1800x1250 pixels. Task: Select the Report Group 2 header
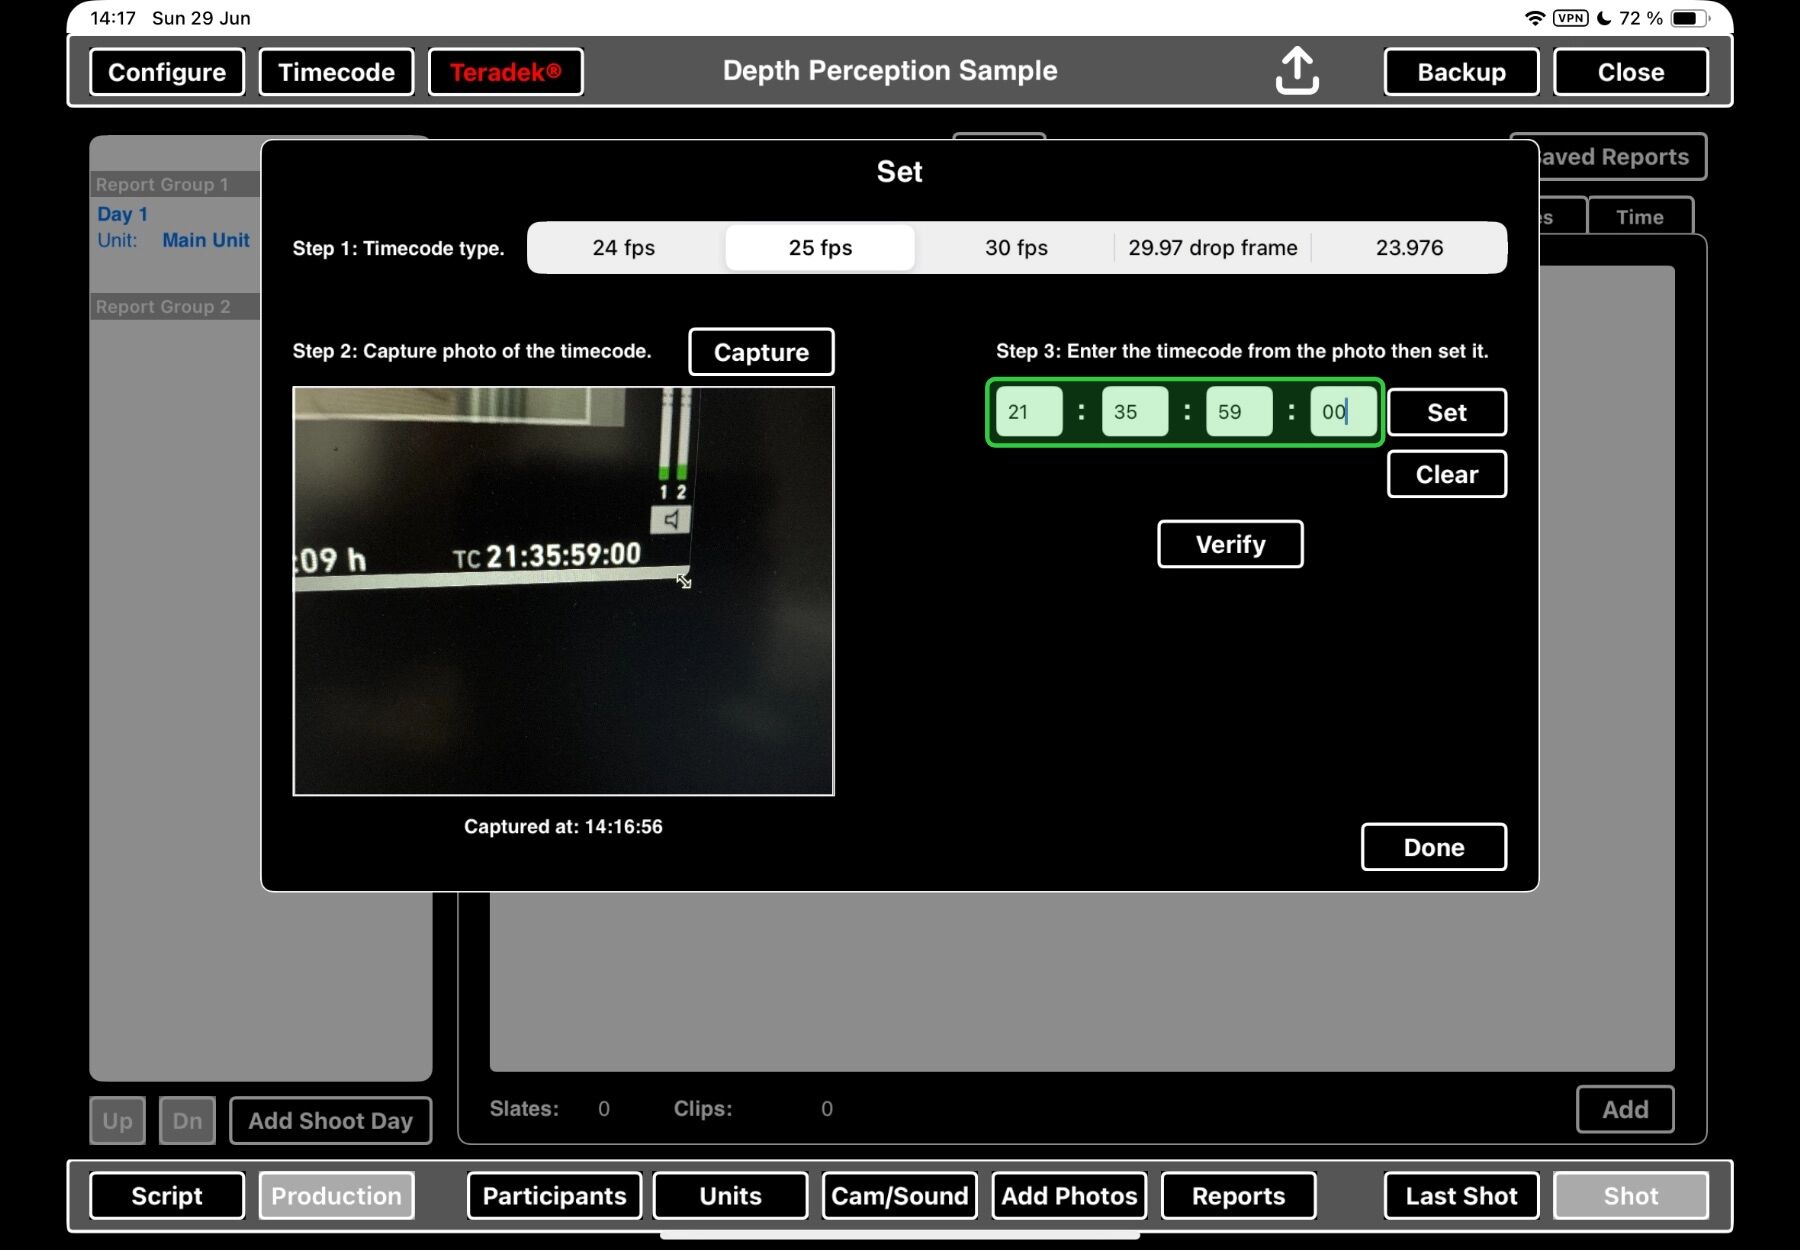point(174,307)
